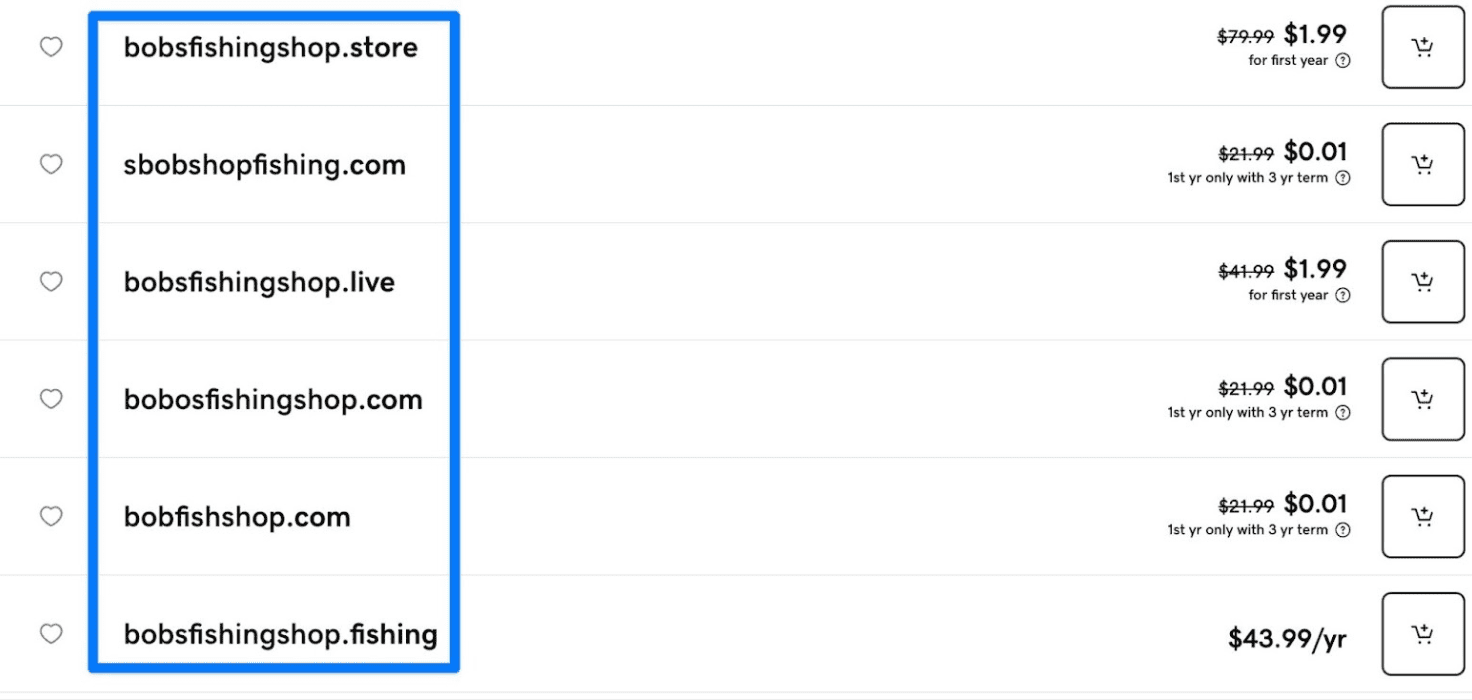
Task: View the first-year pricing info for bobsfishingshop.live
Action: [1344, 296]
